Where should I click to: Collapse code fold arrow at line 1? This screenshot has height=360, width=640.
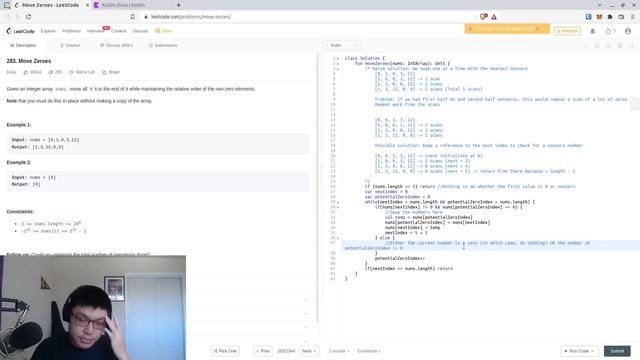pos(338,59)
